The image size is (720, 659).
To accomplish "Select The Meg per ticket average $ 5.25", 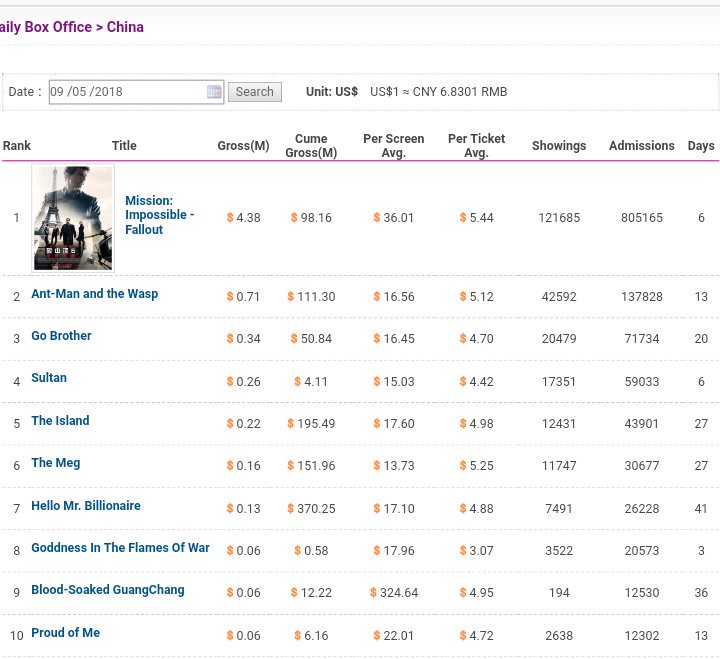I will point(477,466).
